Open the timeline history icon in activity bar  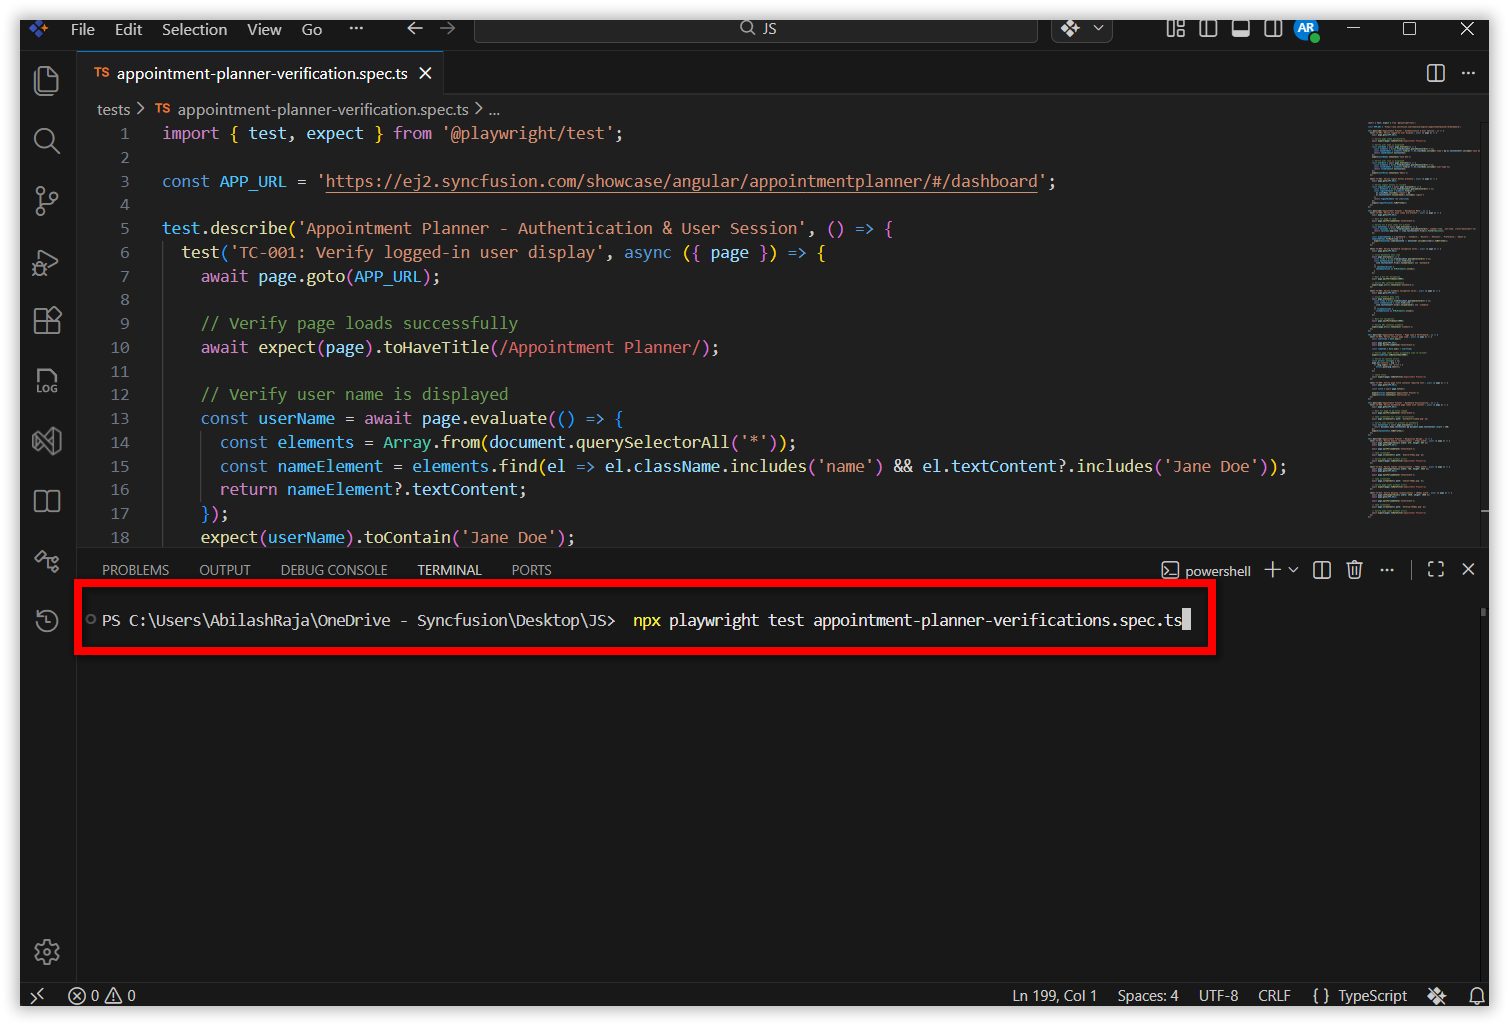47,621
